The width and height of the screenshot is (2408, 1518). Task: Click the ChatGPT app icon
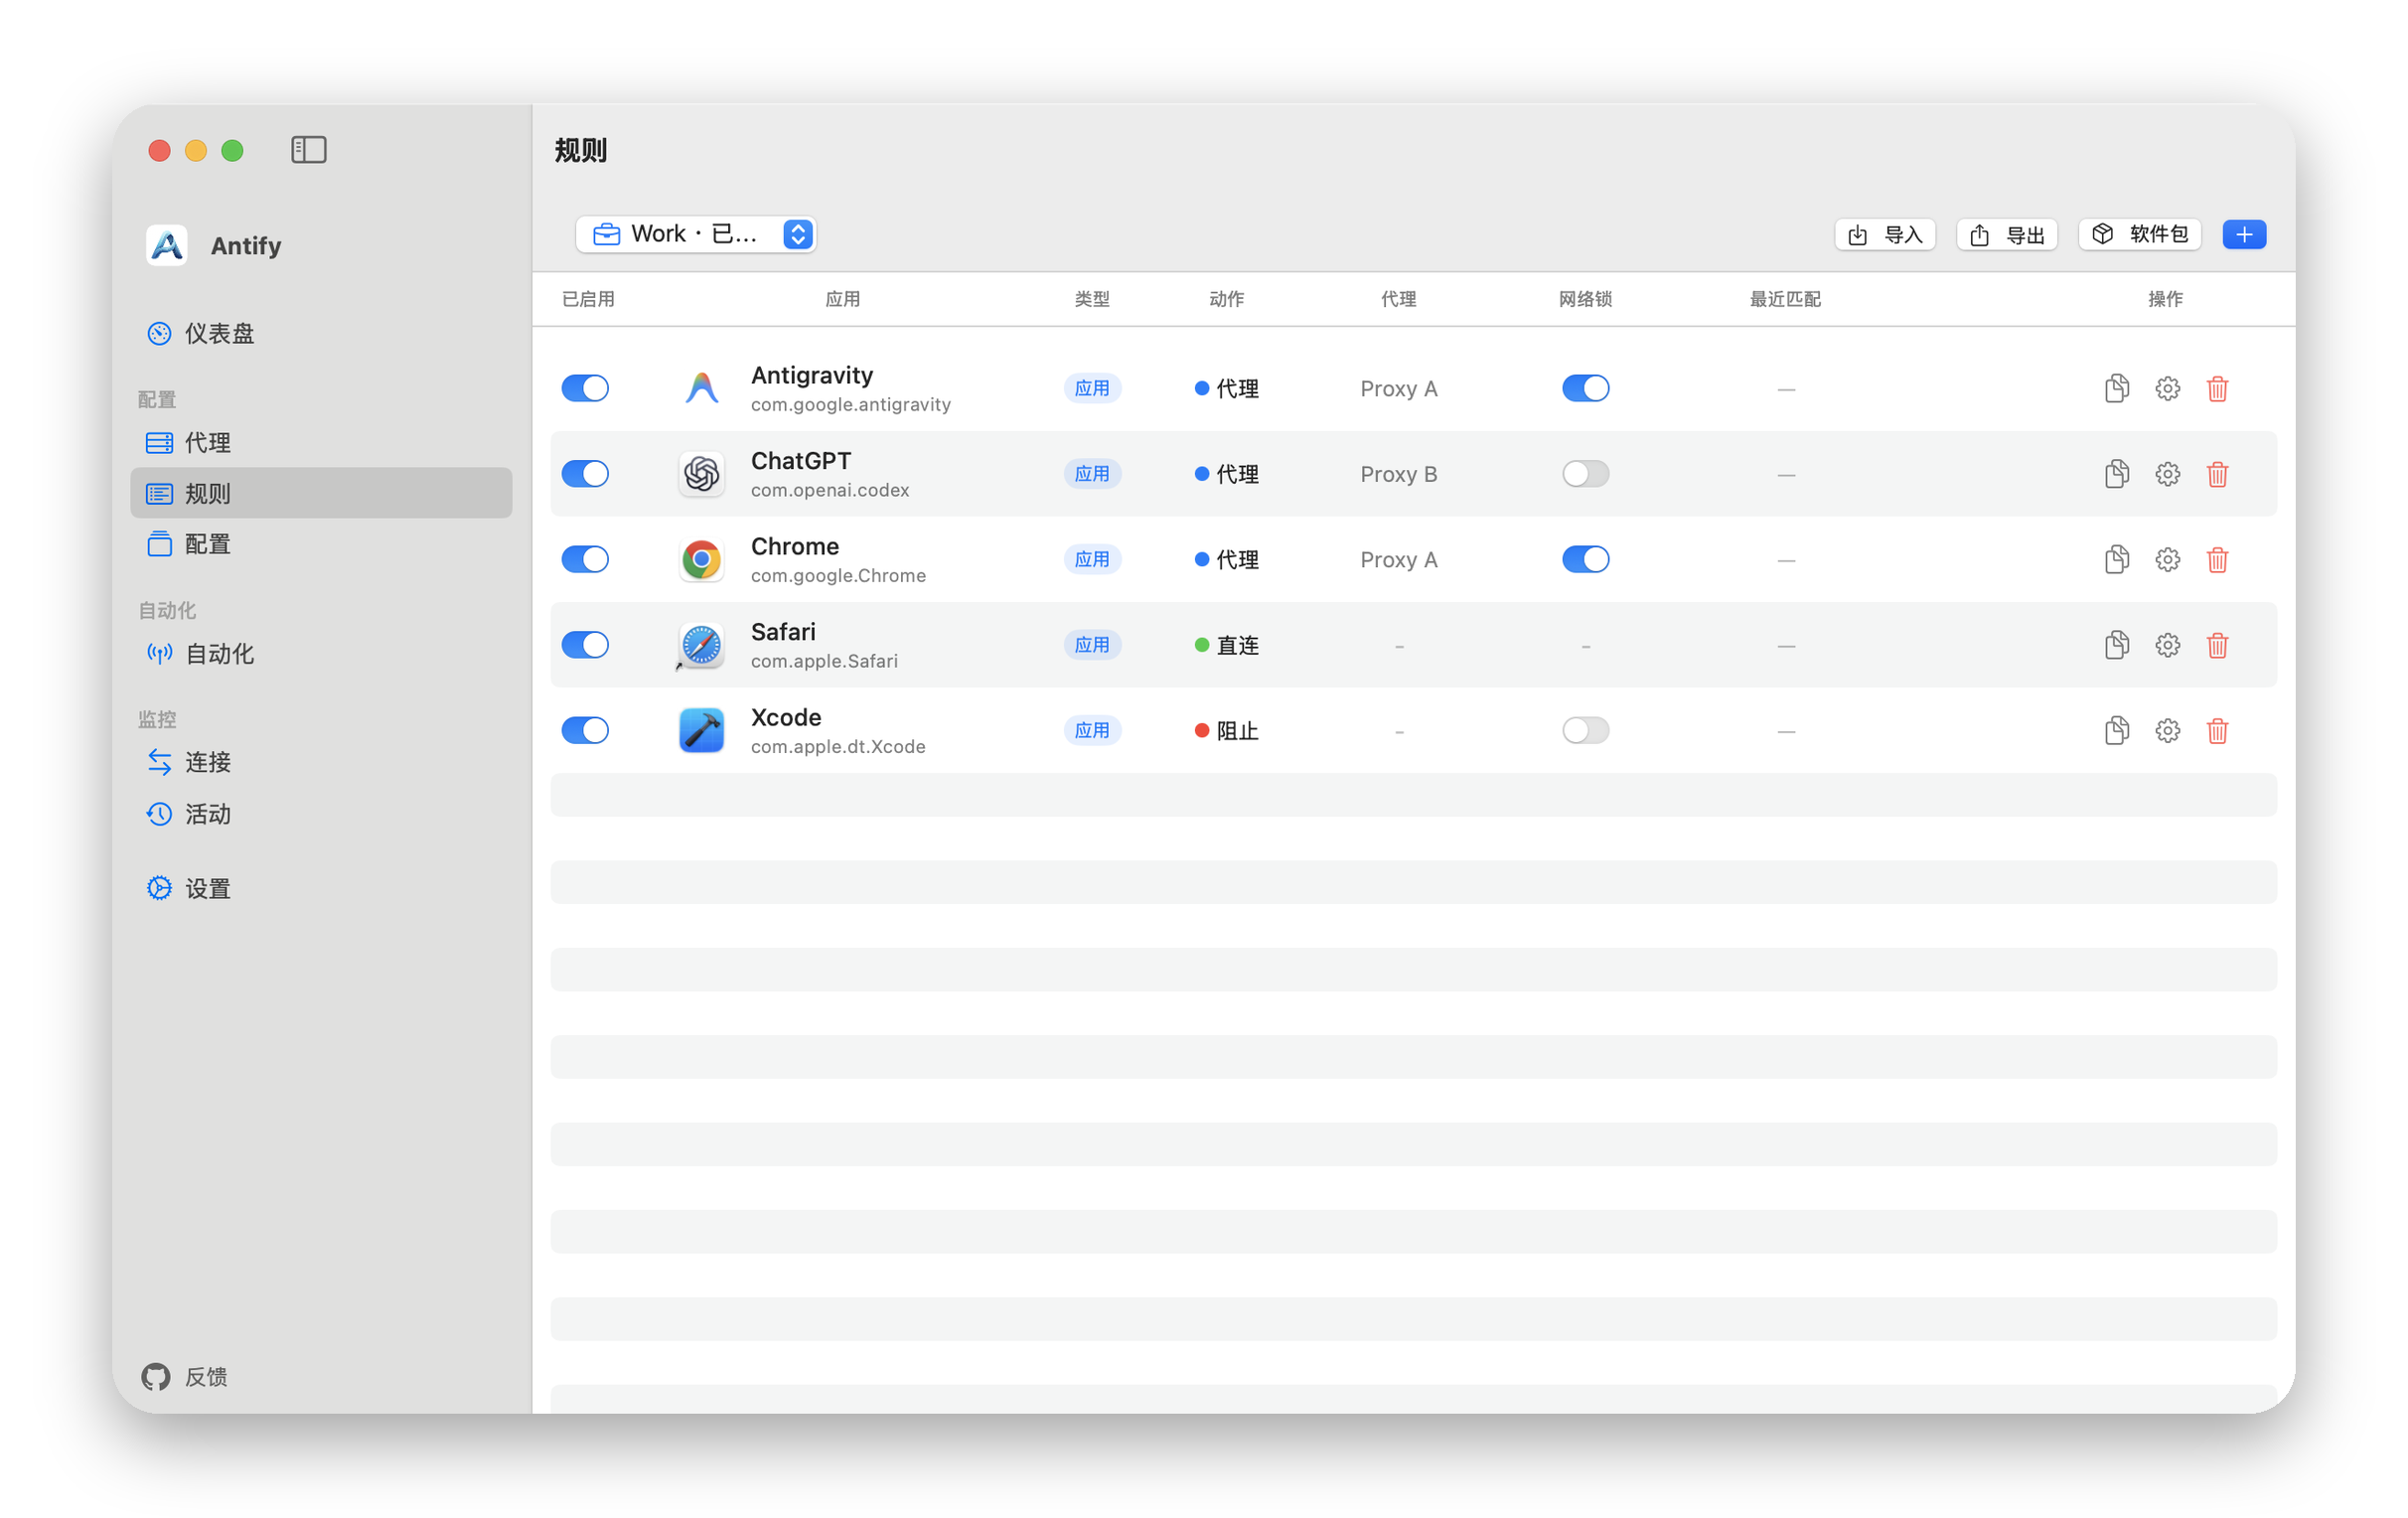(x=701, y=474)
